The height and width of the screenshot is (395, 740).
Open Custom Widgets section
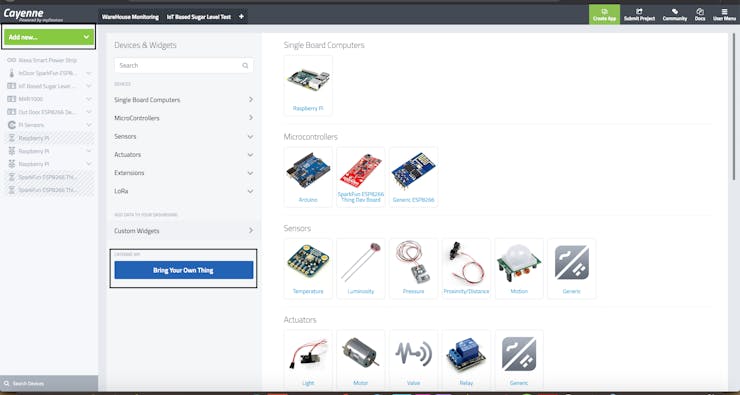point(184,231)
